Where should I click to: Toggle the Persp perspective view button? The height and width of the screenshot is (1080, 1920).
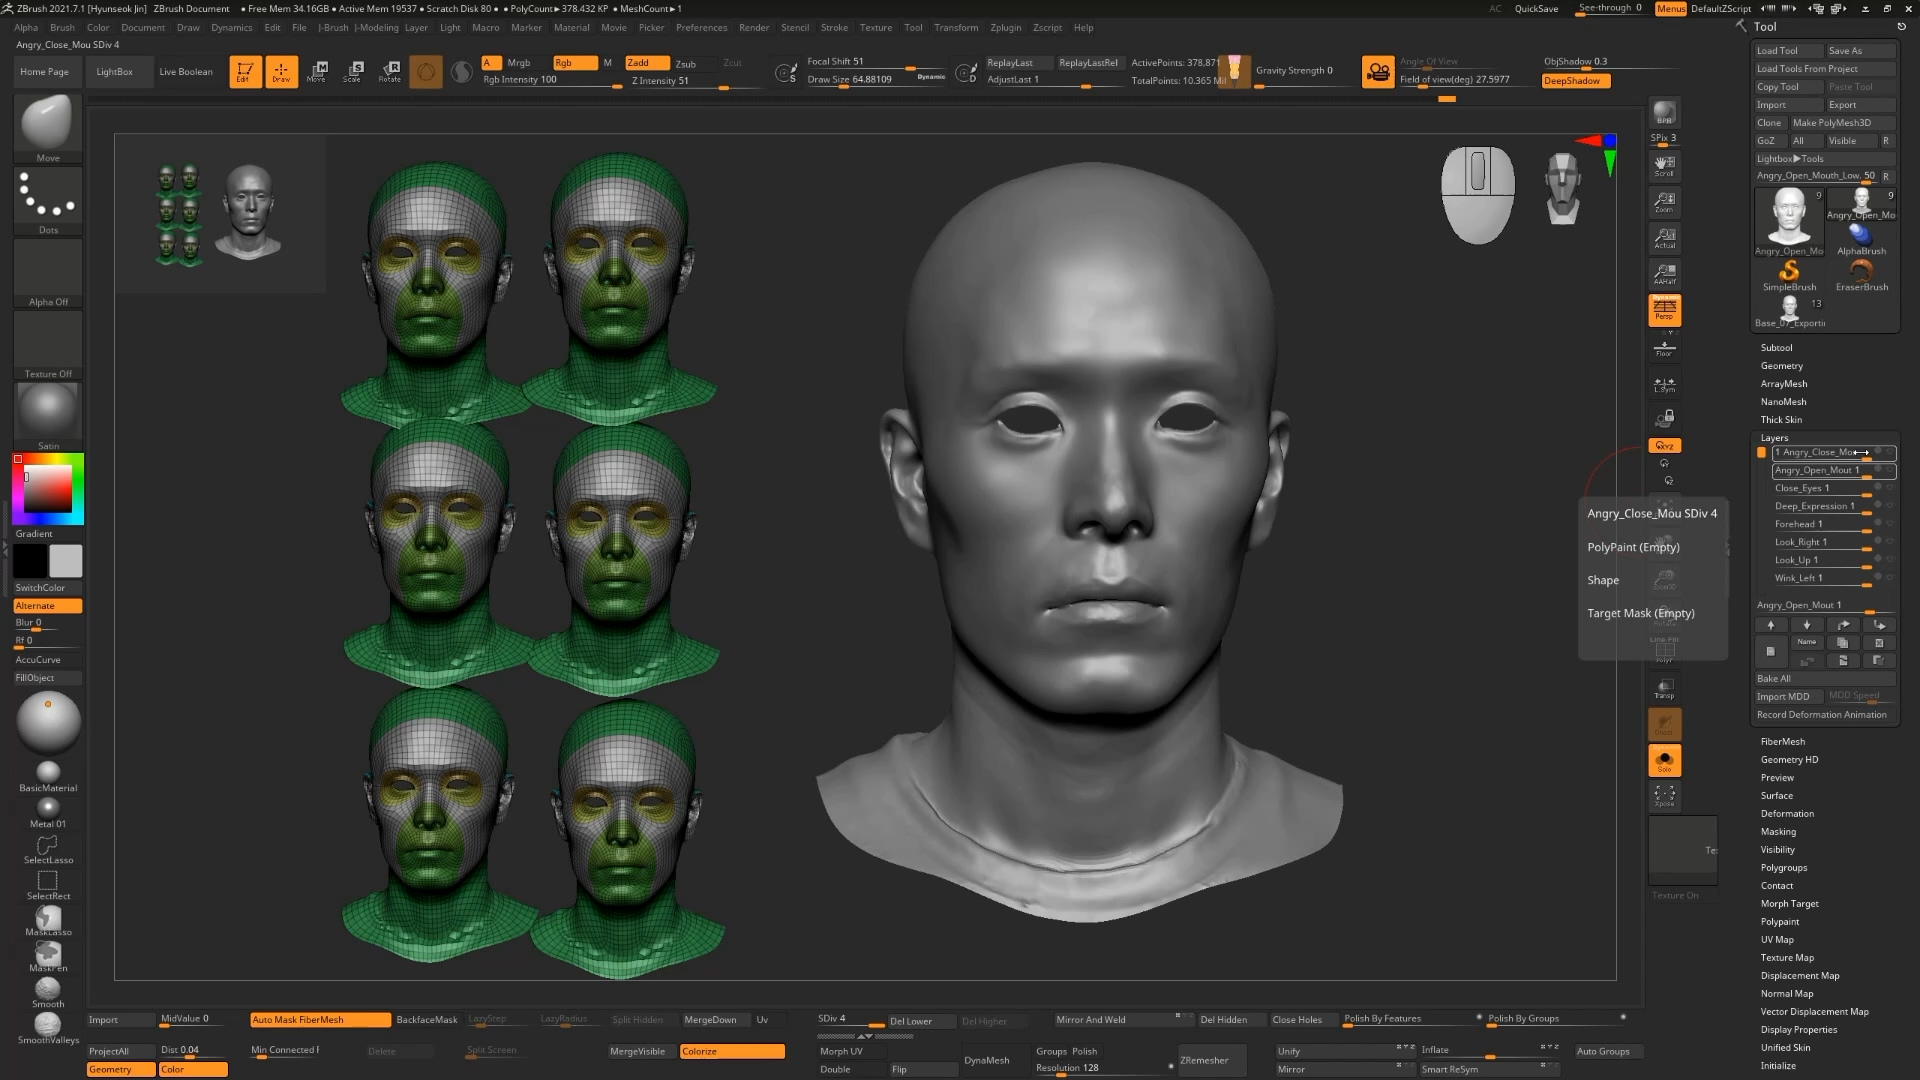pos(1664,310)
